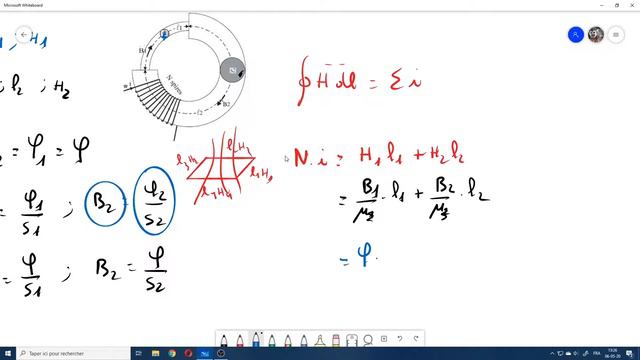640x360 pixels.
Task: Click the network tray icon
Action: (x=560, y=353)
